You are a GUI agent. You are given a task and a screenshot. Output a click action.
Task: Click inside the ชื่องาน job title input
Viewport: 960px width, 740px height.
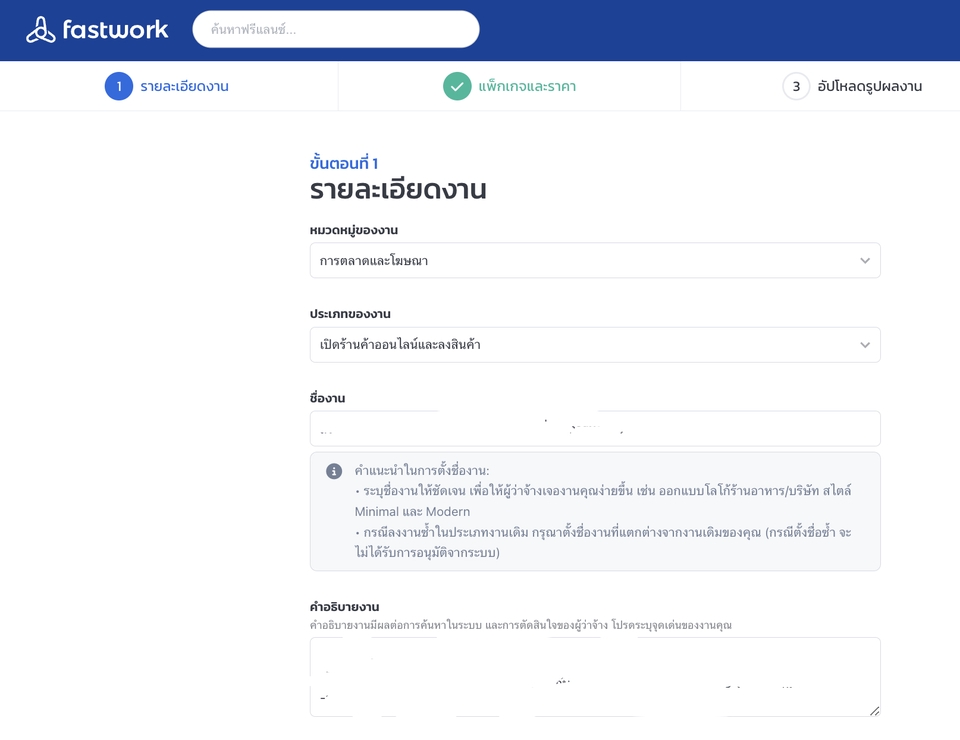coord(595,428)
